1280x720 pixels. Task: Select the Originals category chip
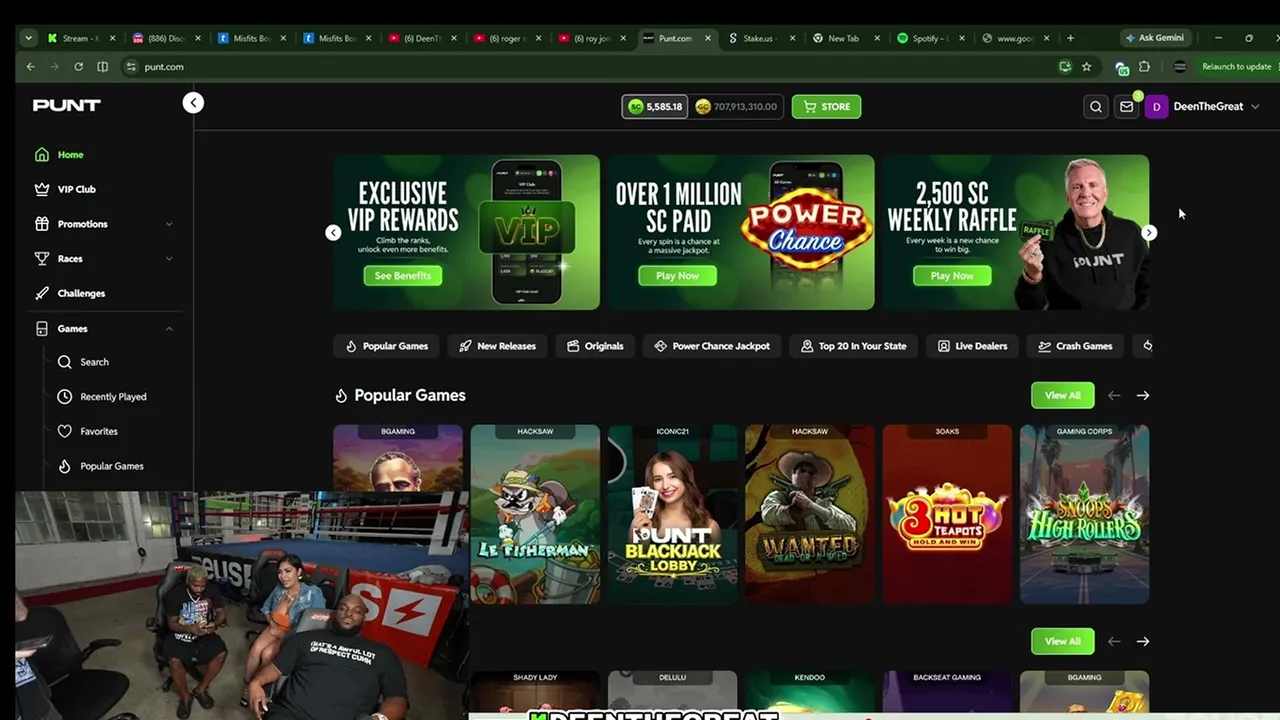click(x=595, y=346)
